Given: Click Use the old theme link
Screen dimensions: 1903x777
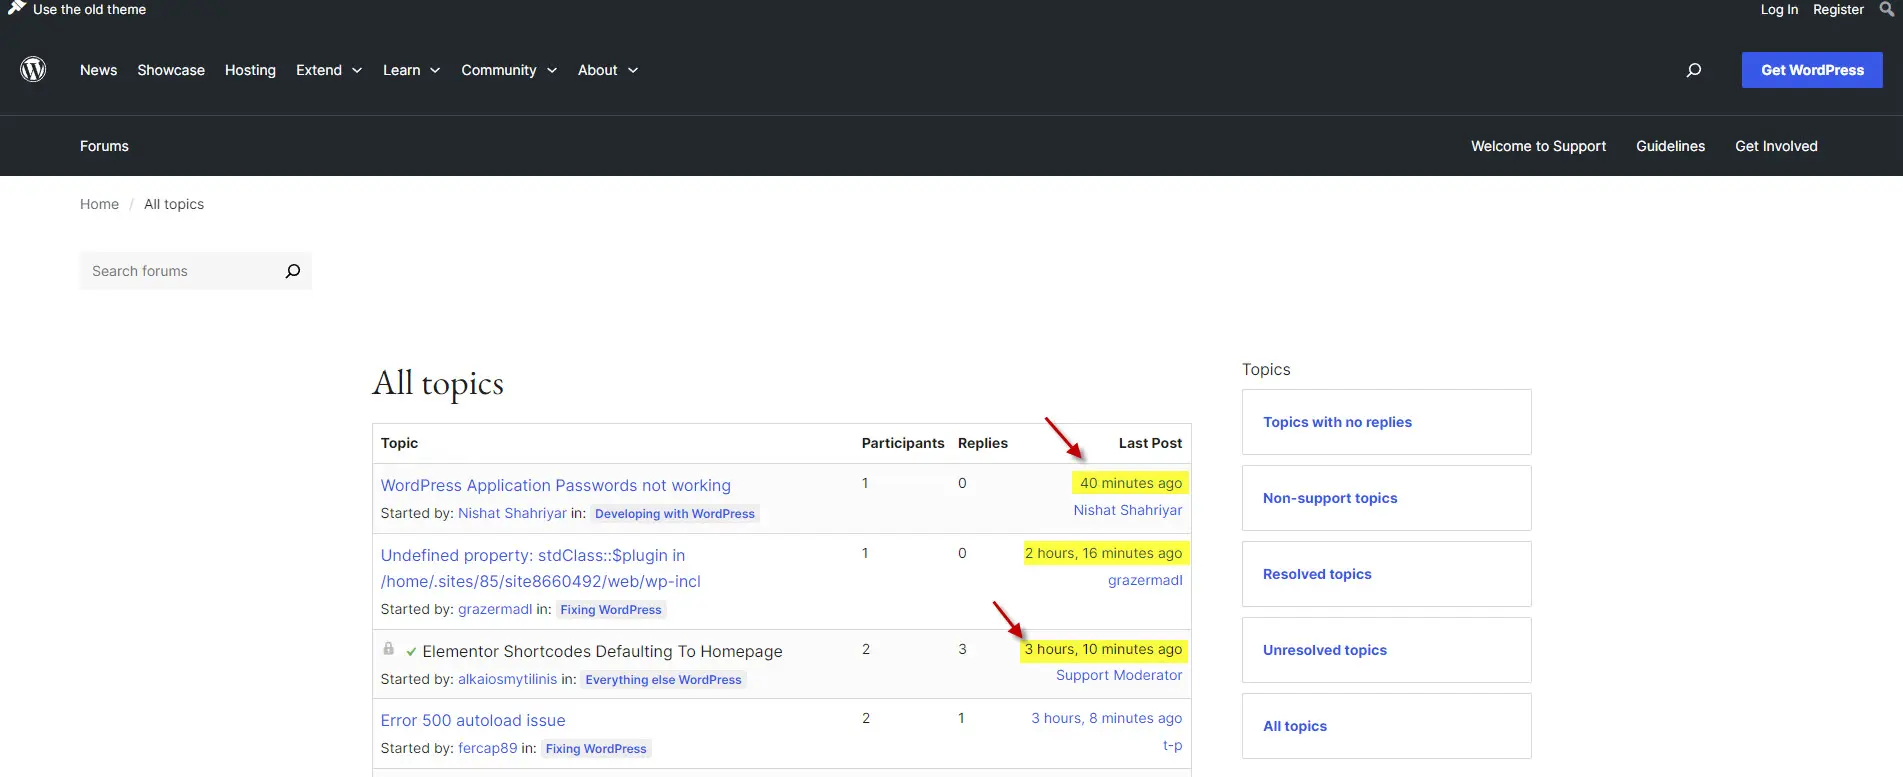Looking at the screenshot, I should click(x=89, y=9).
